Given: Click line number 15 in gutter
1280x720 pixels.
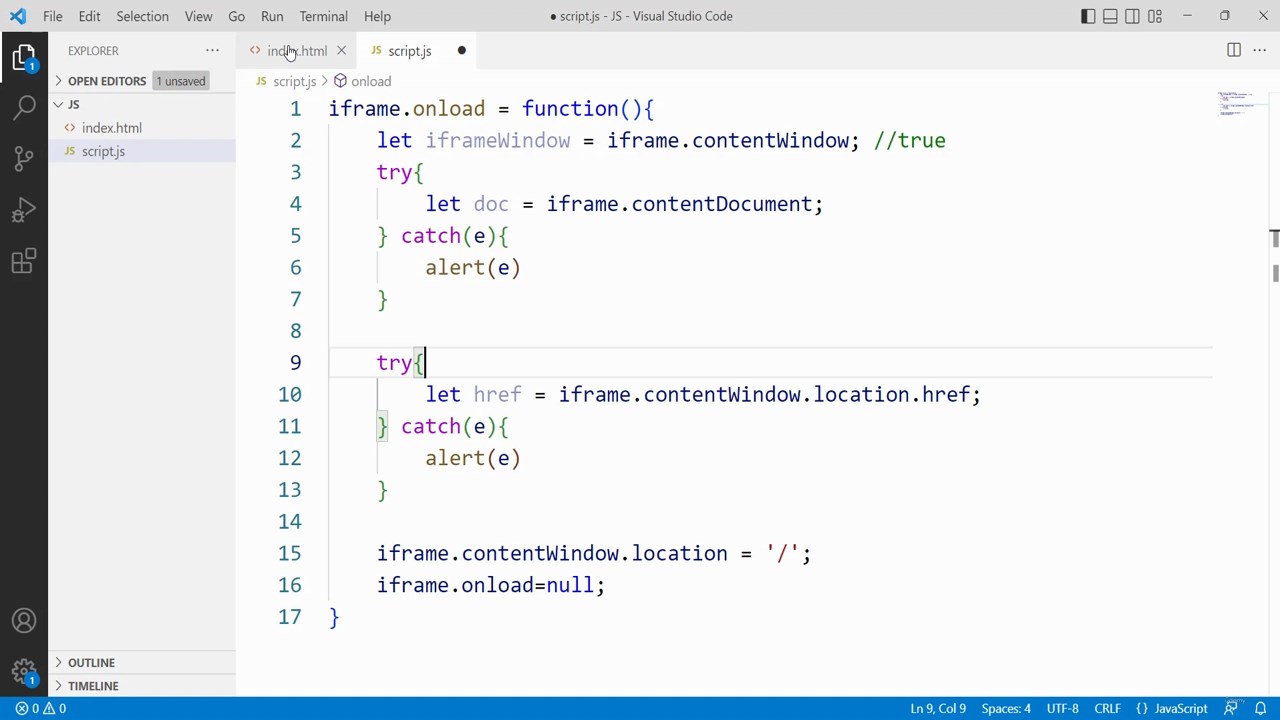Looking at the screenshot, I should pyautogui.click(x=289, y=553).
